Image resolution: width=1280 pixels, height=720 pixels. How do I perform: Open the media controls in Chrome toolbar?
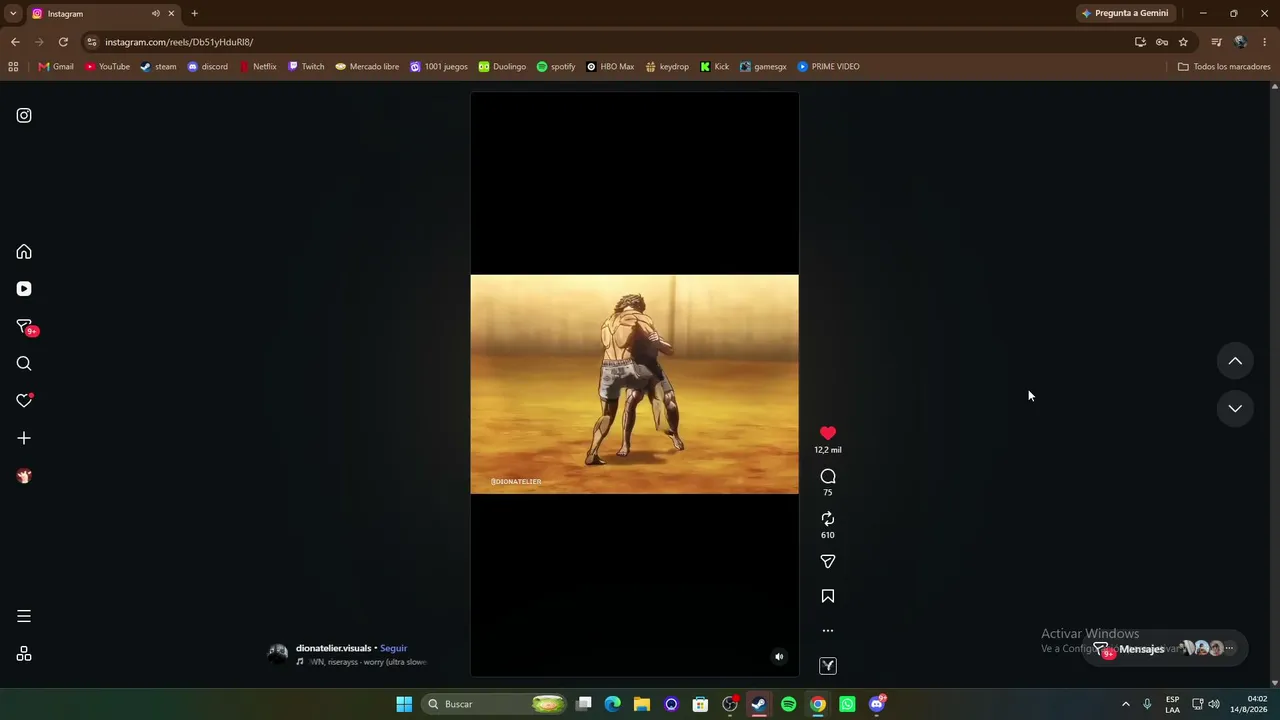click(1216, 42)
